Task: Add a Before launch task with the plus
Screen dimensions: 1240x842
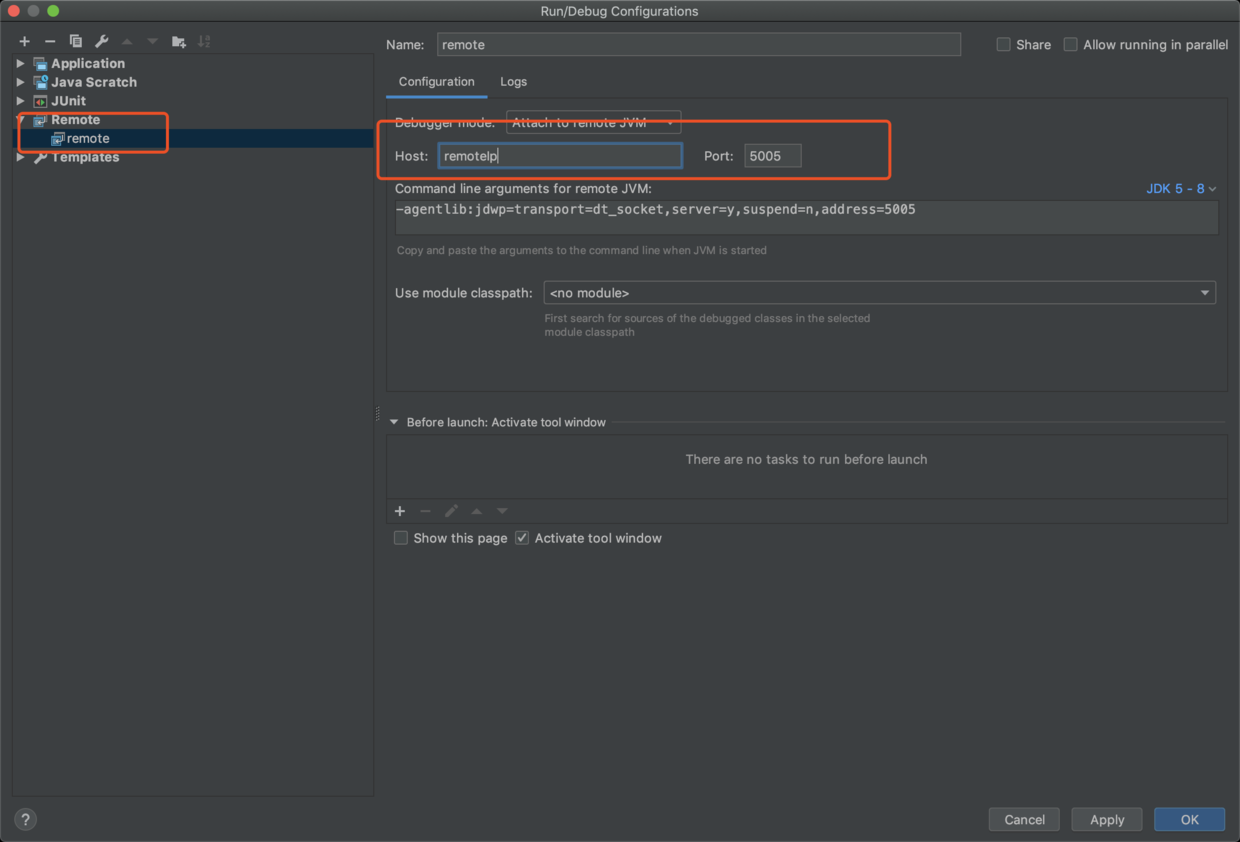Action: click(400, 511)
